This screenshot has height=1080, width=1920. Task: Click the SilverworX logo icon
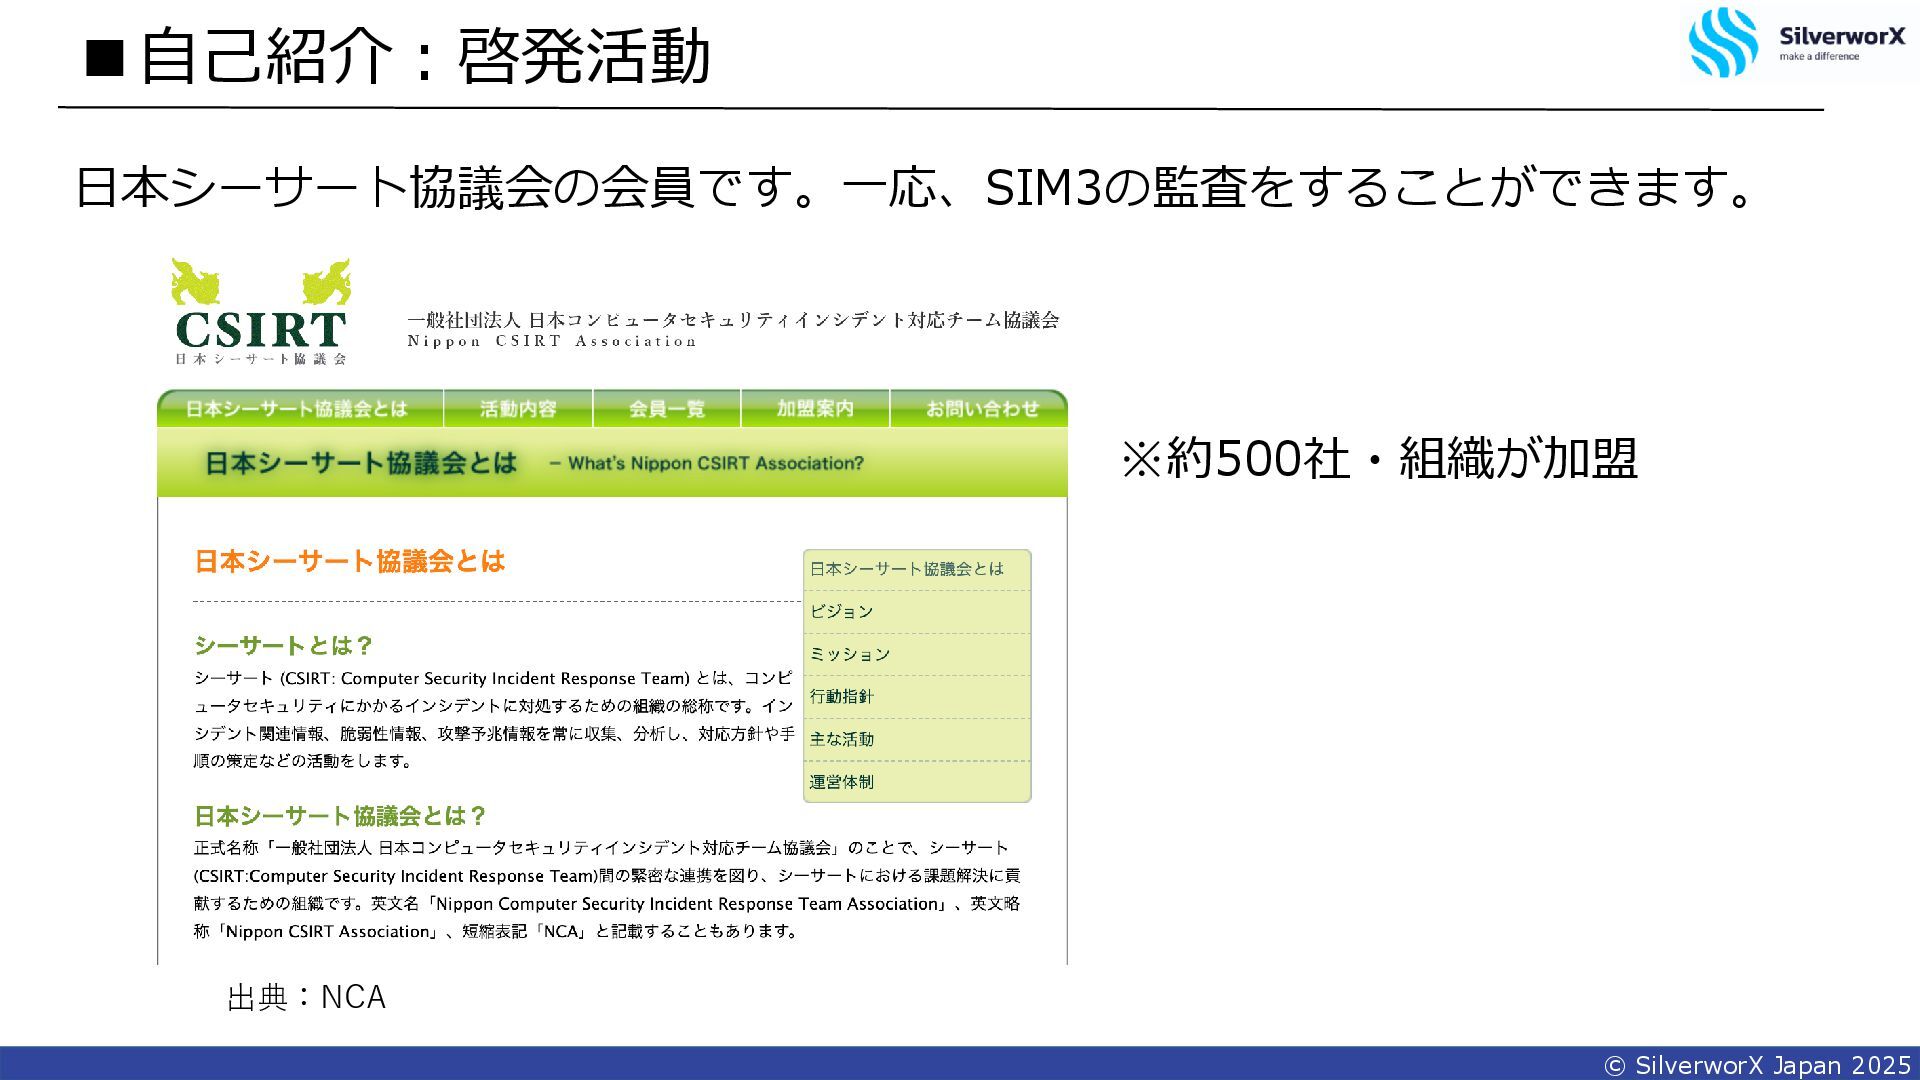[x=1722, y=42]
